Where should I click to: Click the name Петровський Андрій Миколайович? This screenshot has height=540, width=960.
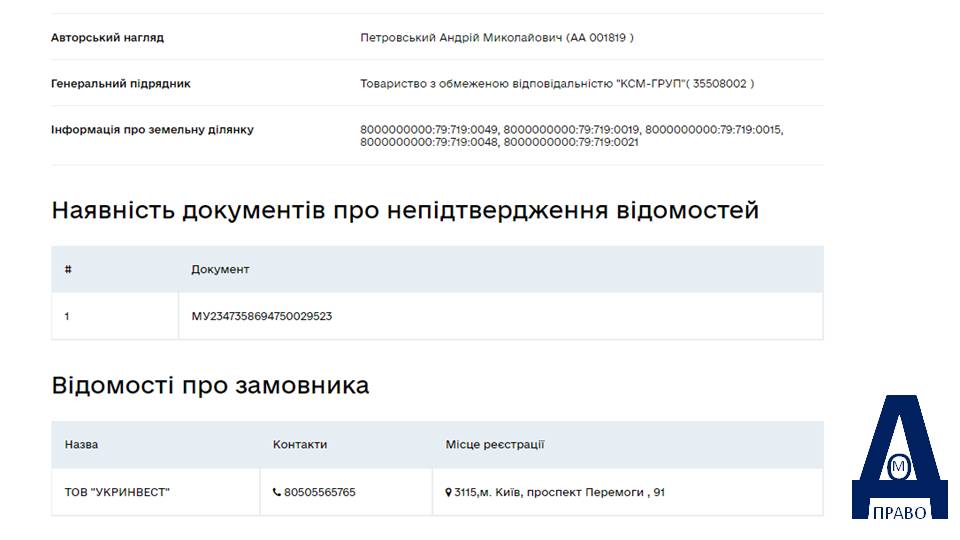(x=461, y=38)
